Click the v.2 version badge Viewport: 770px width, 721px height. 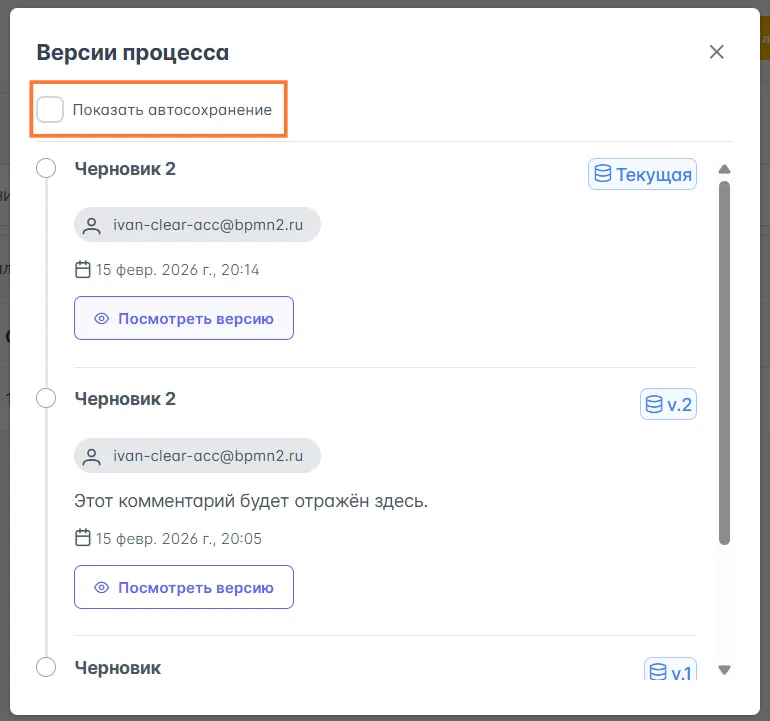pyautogui.click(x=668, y=404)
